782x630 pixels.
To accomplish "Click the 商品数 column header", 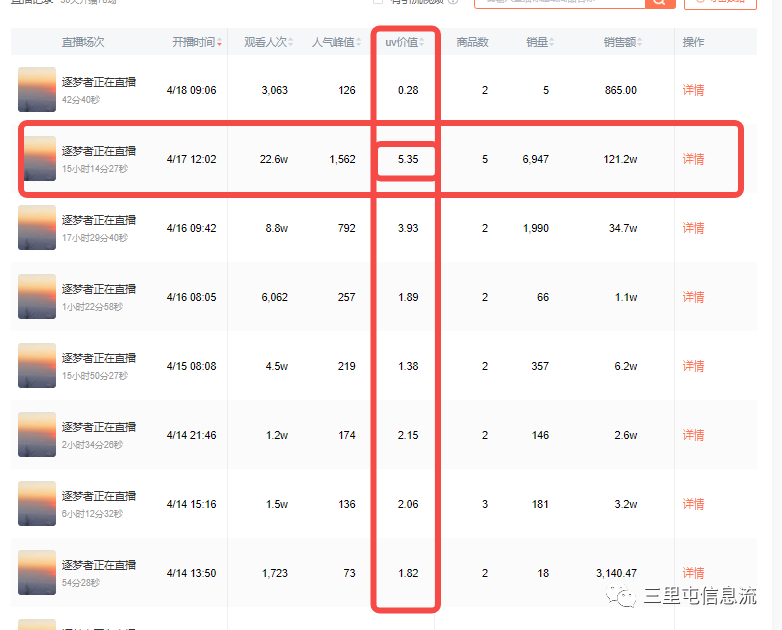I will [472, 42].
